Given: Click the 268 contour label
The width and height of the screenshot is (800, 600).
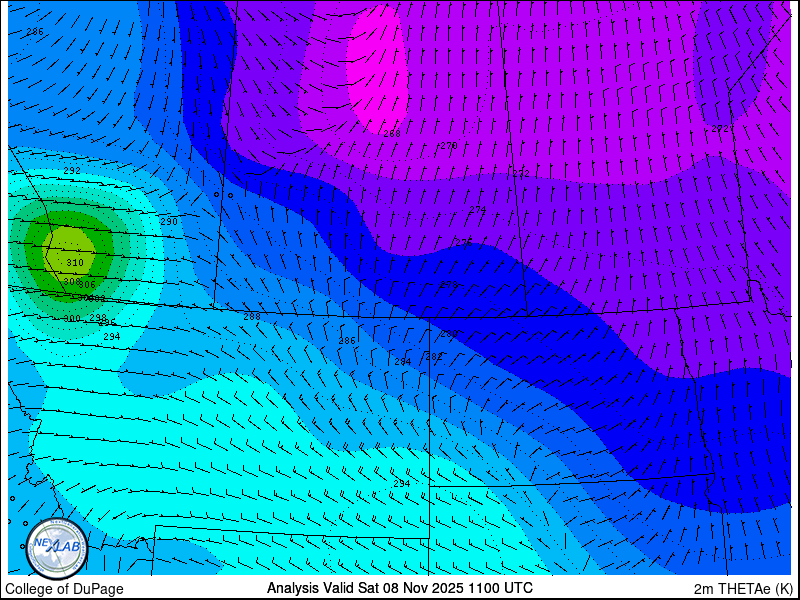Looking at the screenshot, I should (392, 134).
